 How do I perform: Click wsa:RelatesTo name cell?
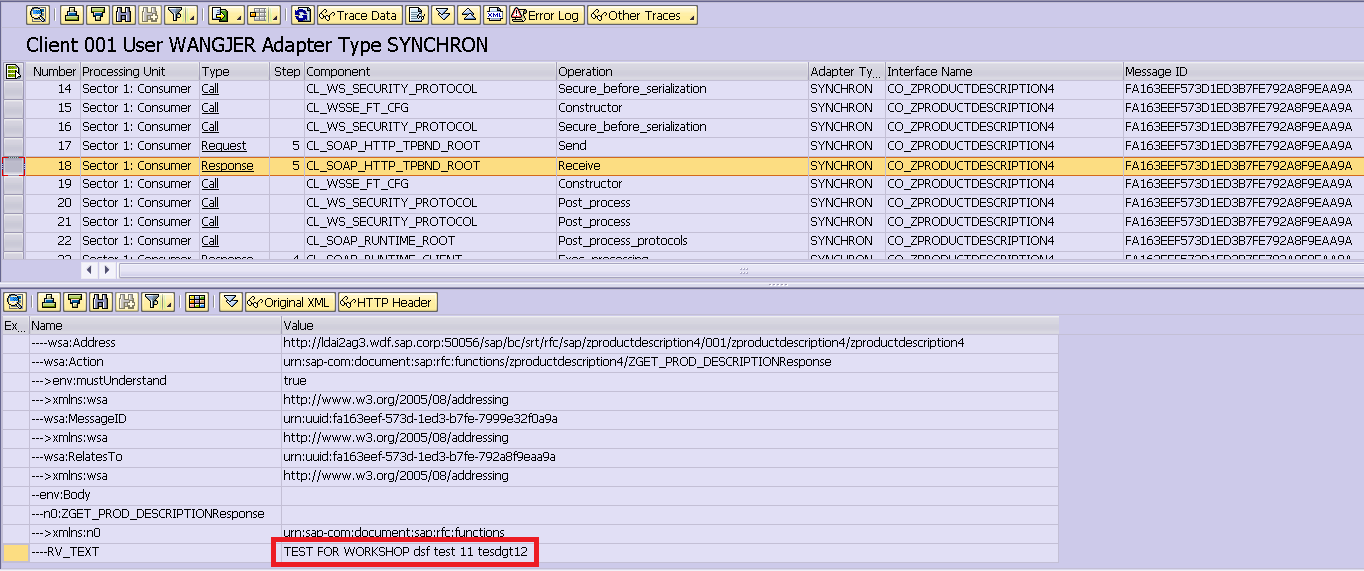click(155, 457)
